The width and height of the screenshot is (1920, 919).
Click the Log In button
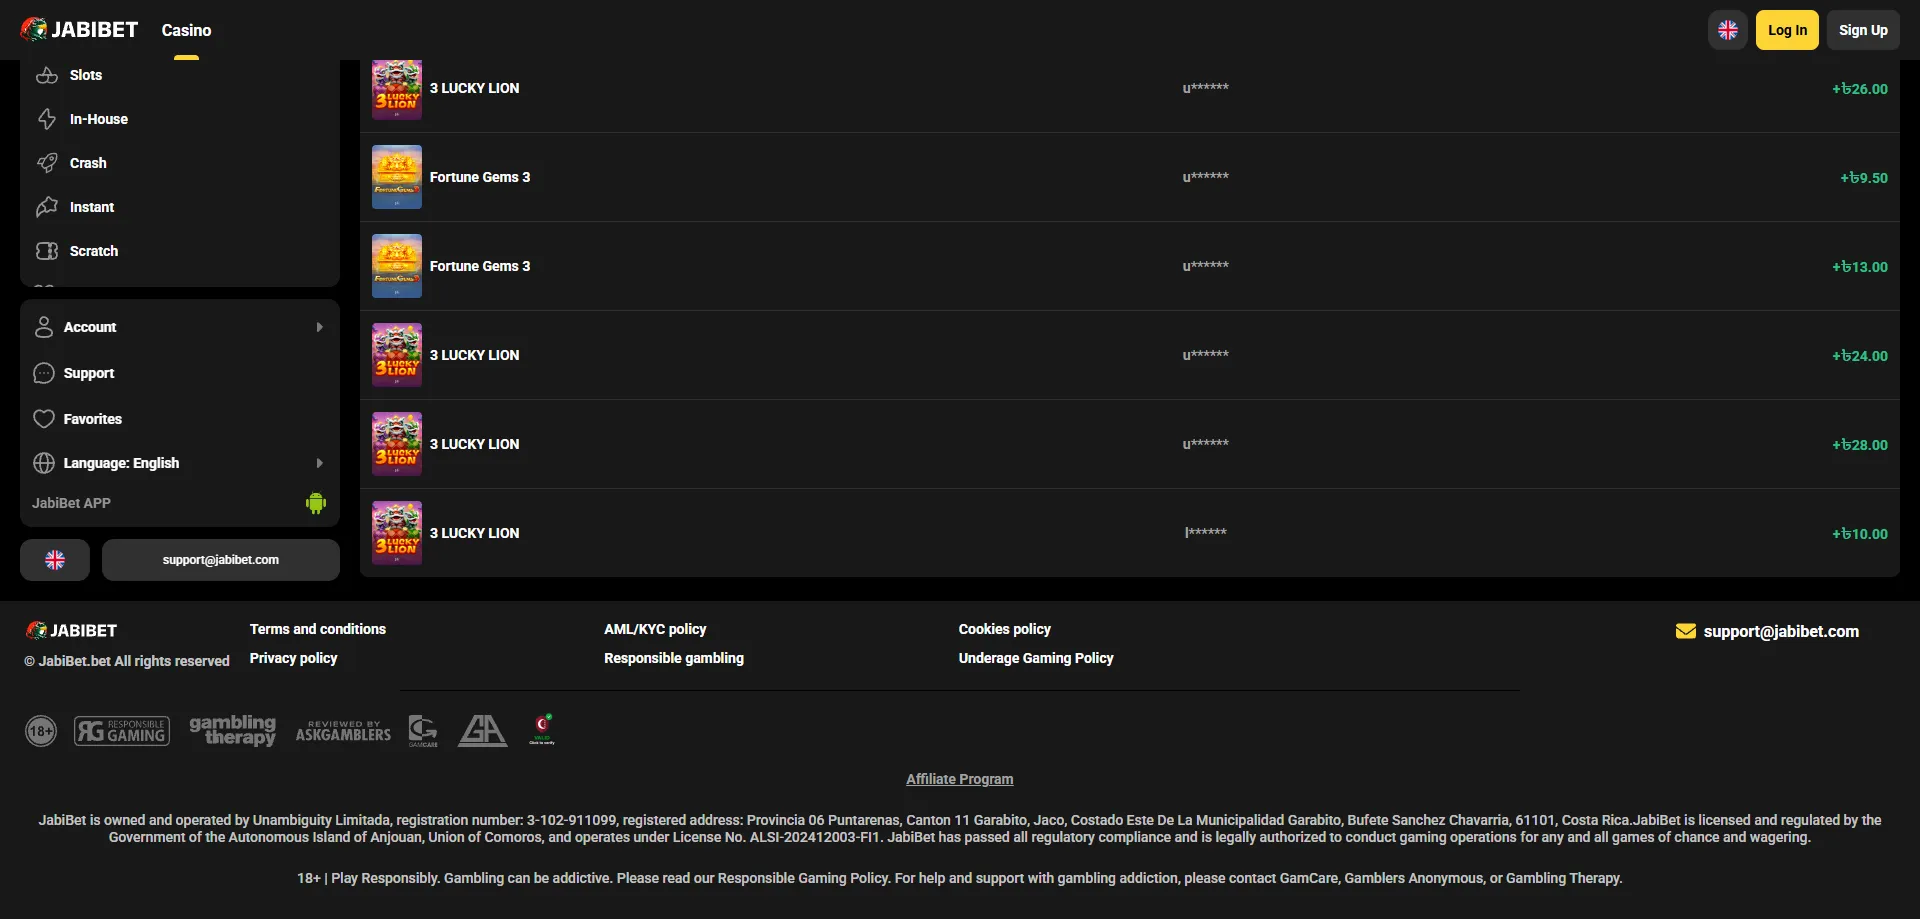pos(1788,30)
